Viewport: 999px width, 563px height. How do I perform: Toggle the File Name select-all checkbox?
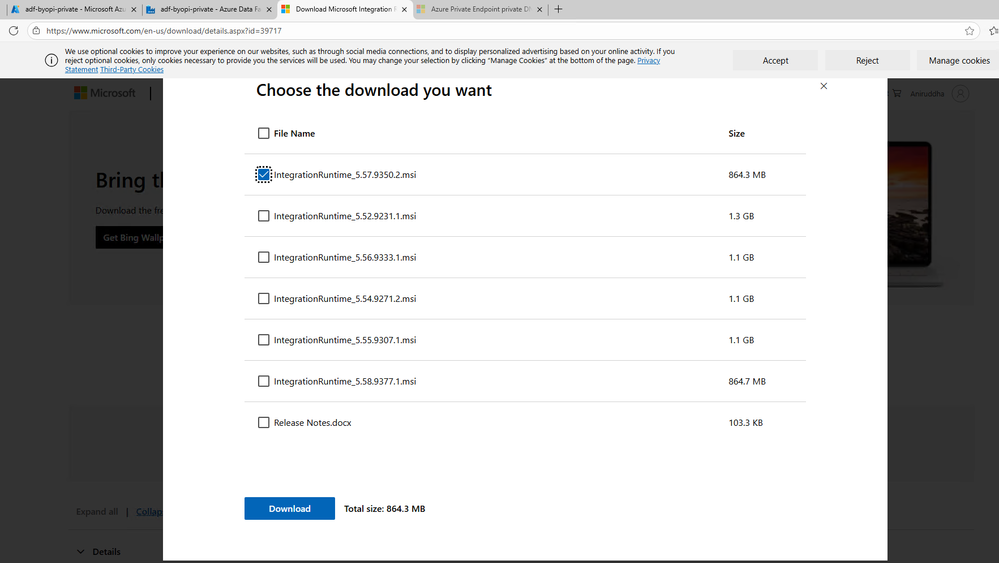pyautogui.click(x=263, y=133)
